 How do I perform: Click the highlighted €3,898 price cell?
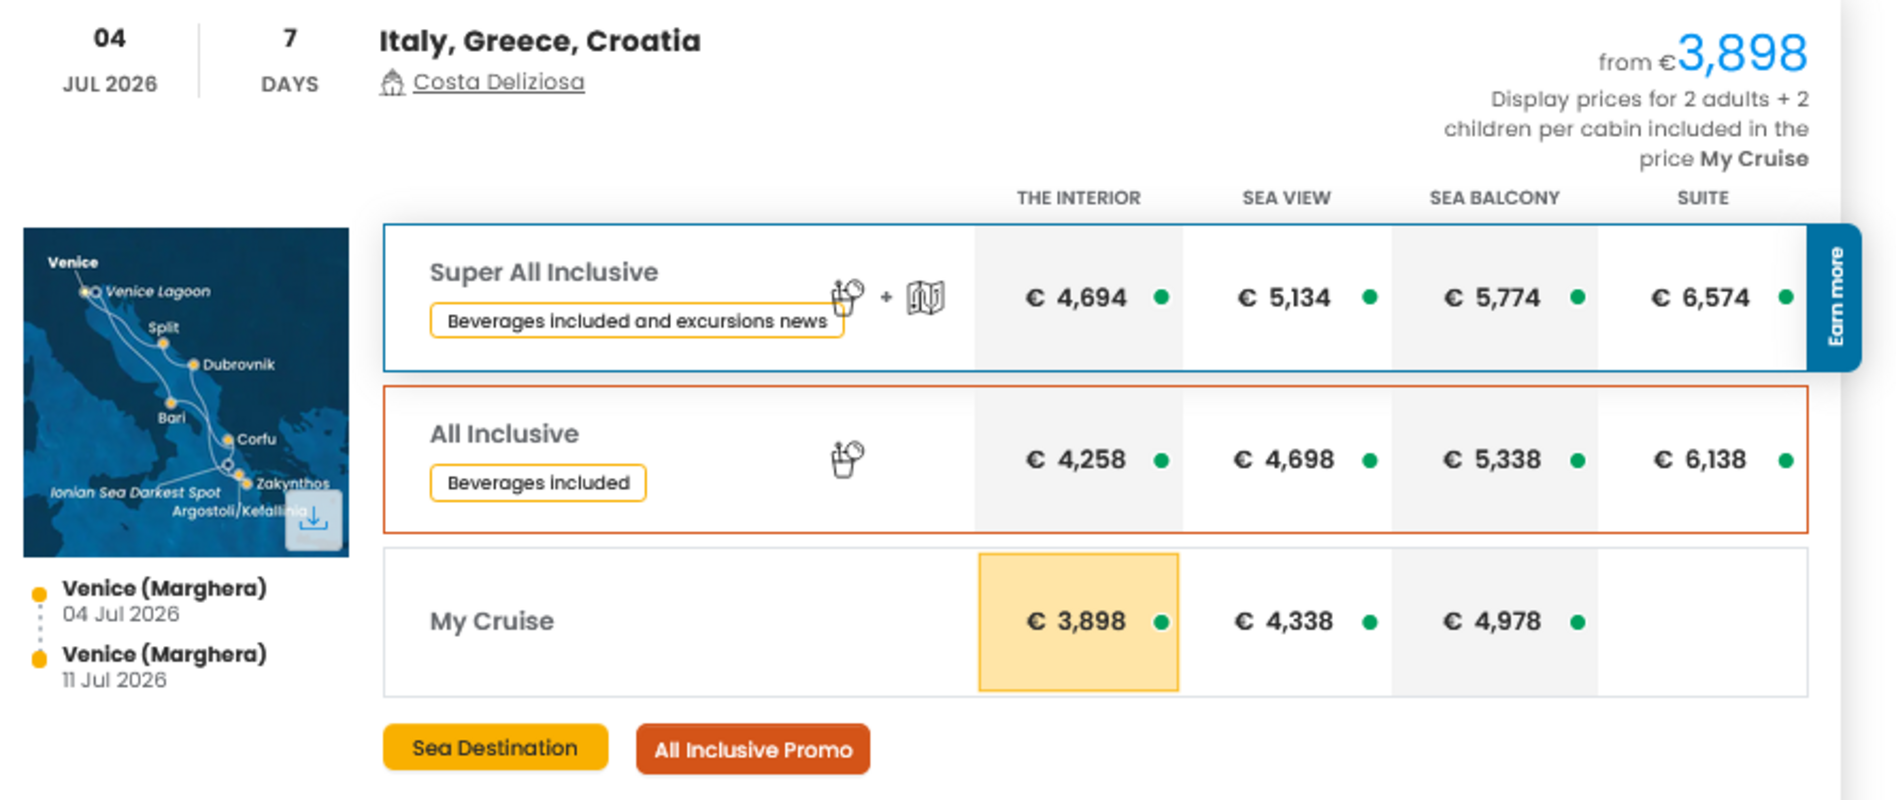coord(1078,621)
